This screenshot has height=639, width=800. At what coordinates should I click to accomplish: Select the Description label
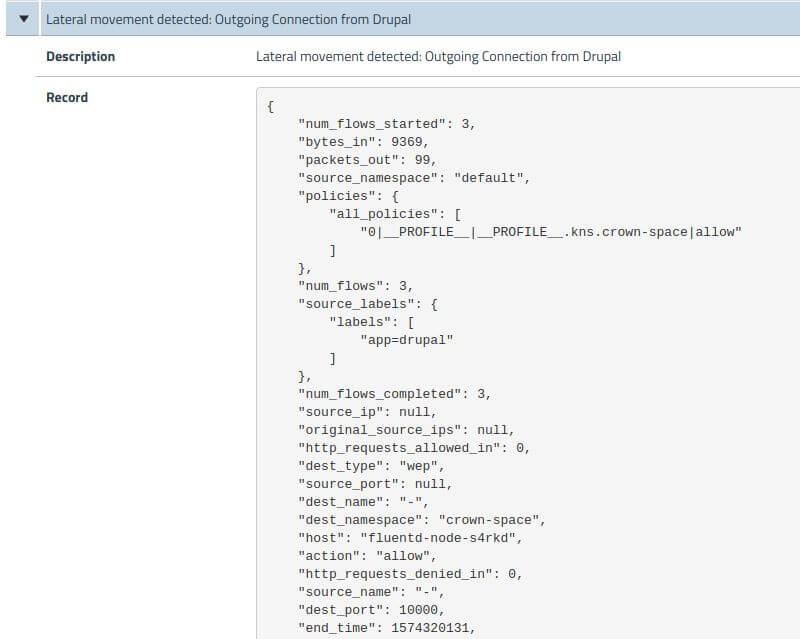[x=81, y=56]
